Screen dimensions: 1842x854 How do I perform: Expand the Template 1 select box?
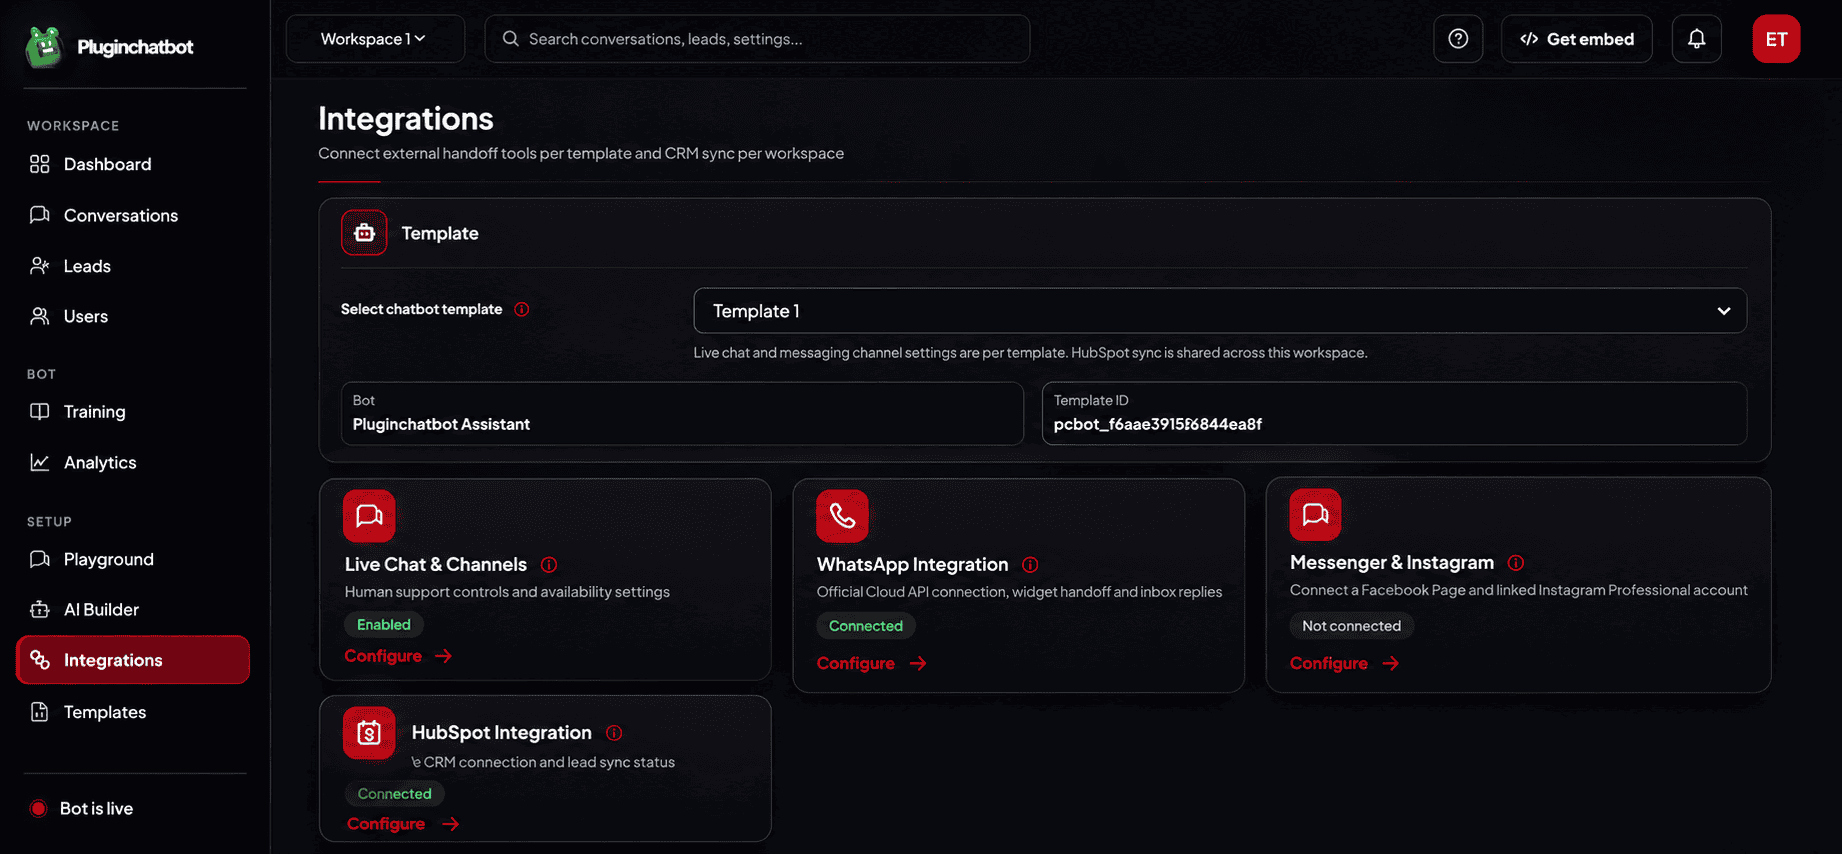pyautogui.click(x=1220, y=311)
